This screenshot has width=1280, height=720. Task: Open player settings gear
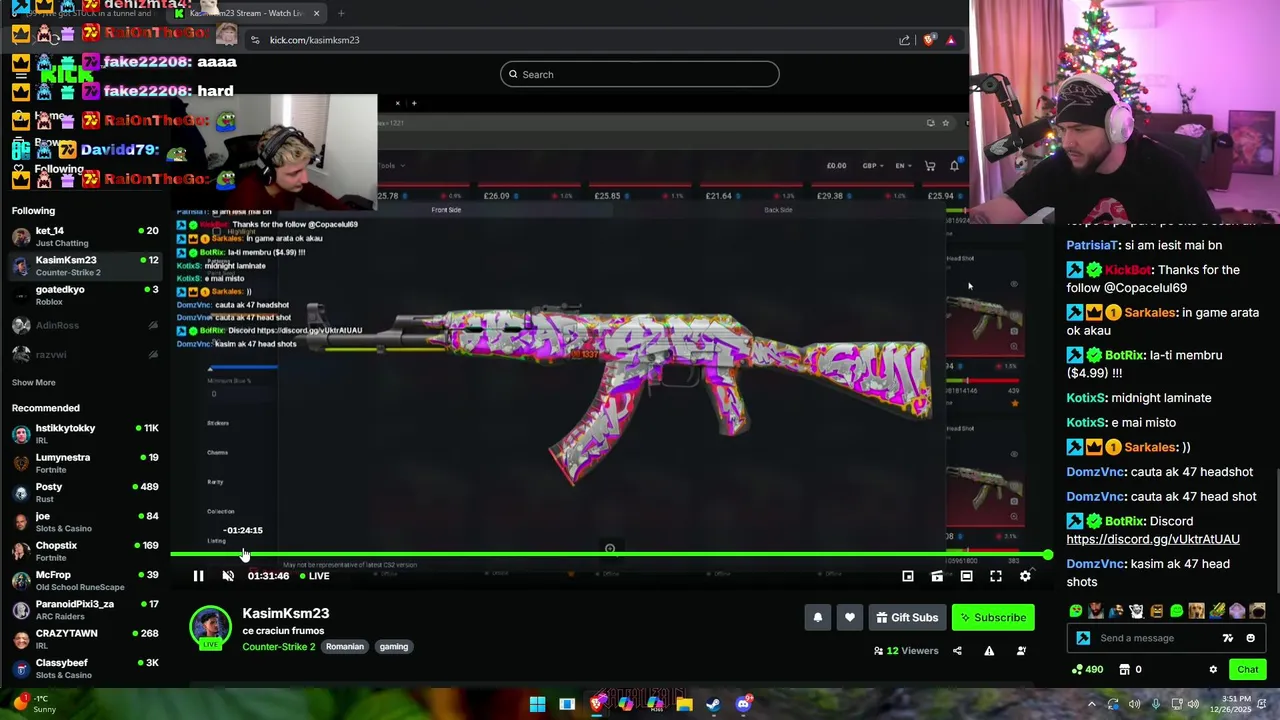tap(1025, 576)
